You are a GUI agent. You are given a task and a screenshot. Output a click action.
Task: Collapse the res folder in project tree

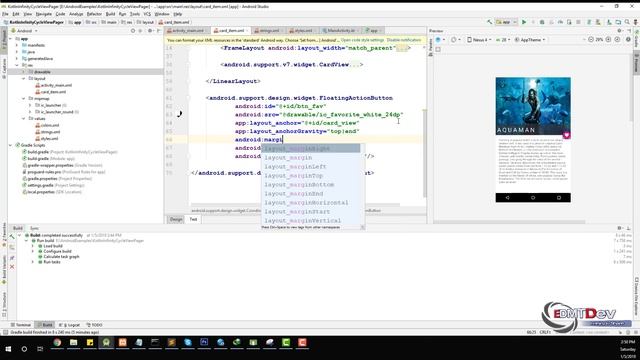pyautogui.click(x=17, y=65)
